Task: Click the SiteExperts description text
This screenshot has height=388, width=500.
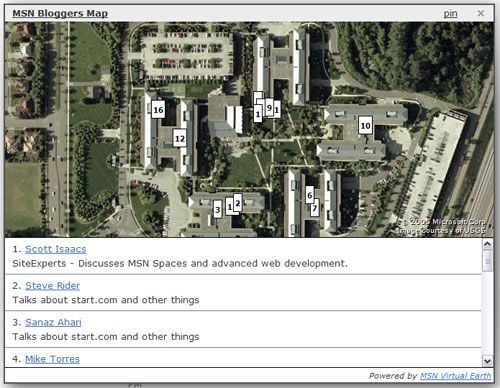Action: (x=180, y=263)
